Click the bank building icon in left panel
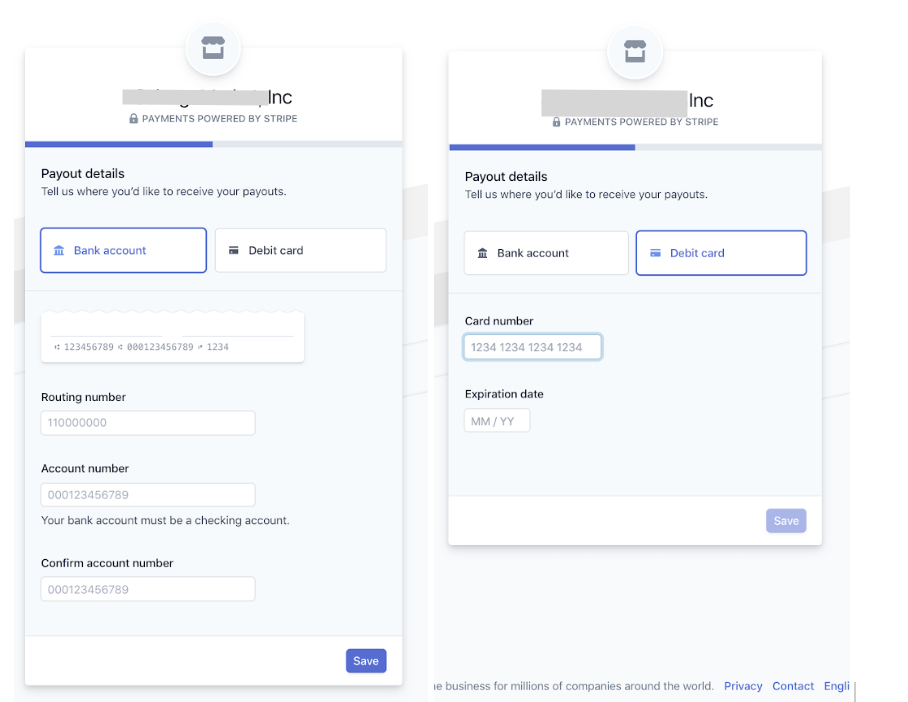The image size is (908, 702). pos(59,250)
